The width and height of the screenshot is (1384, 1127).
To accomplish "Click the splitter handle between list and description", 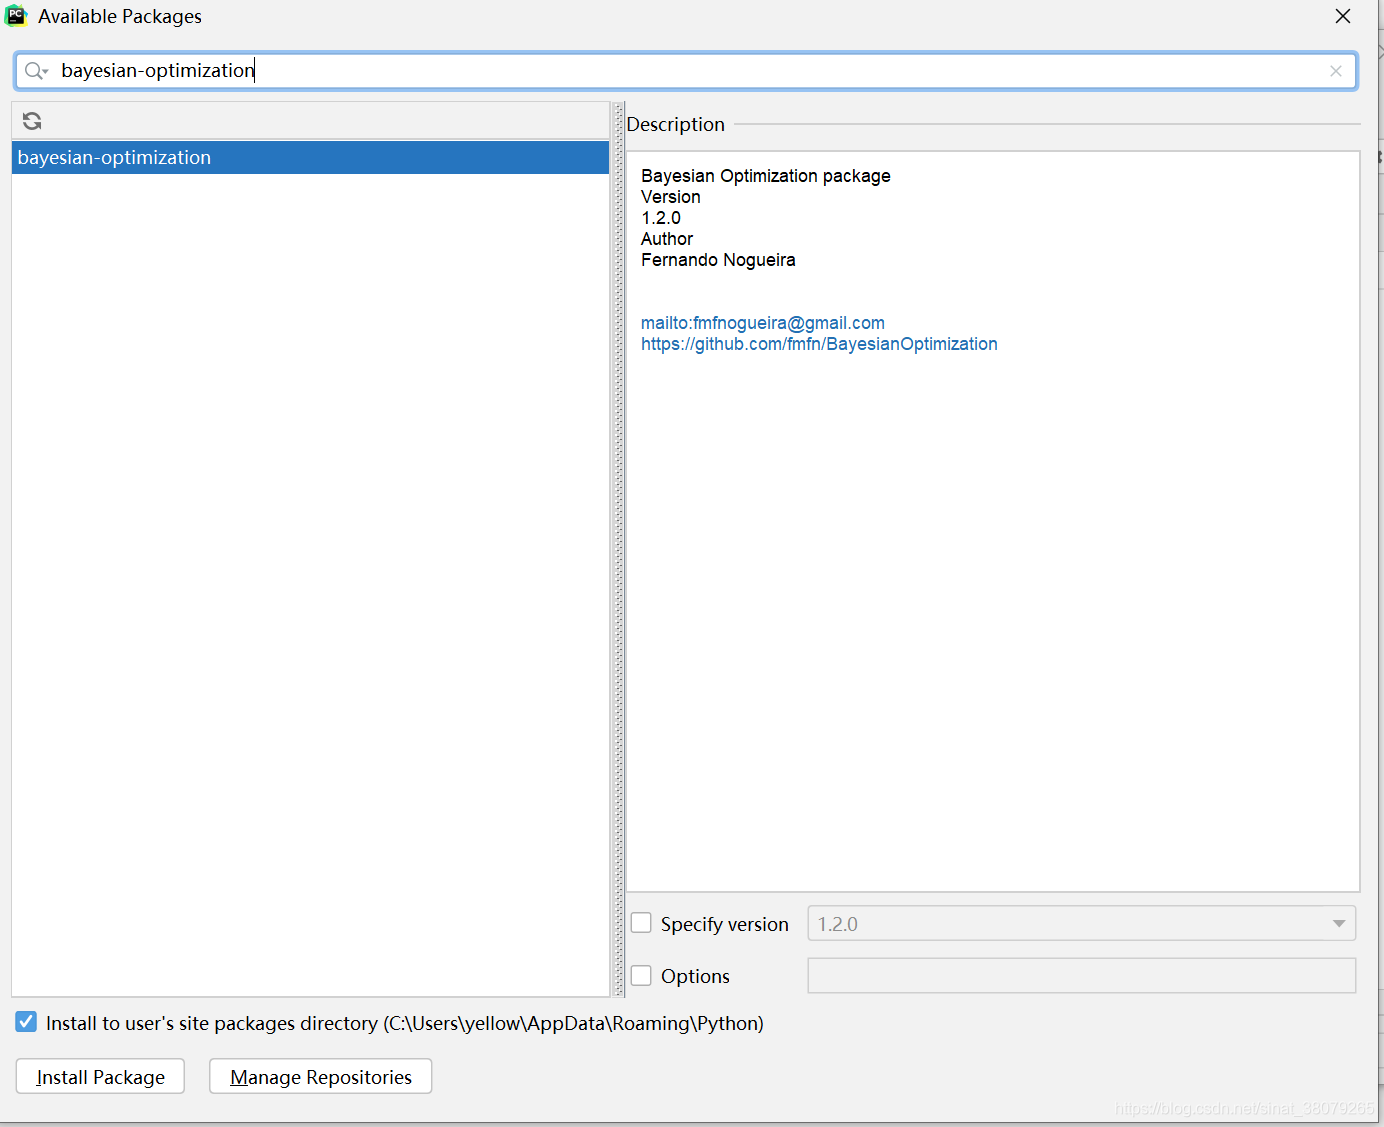I will click(x=618, y=549).
